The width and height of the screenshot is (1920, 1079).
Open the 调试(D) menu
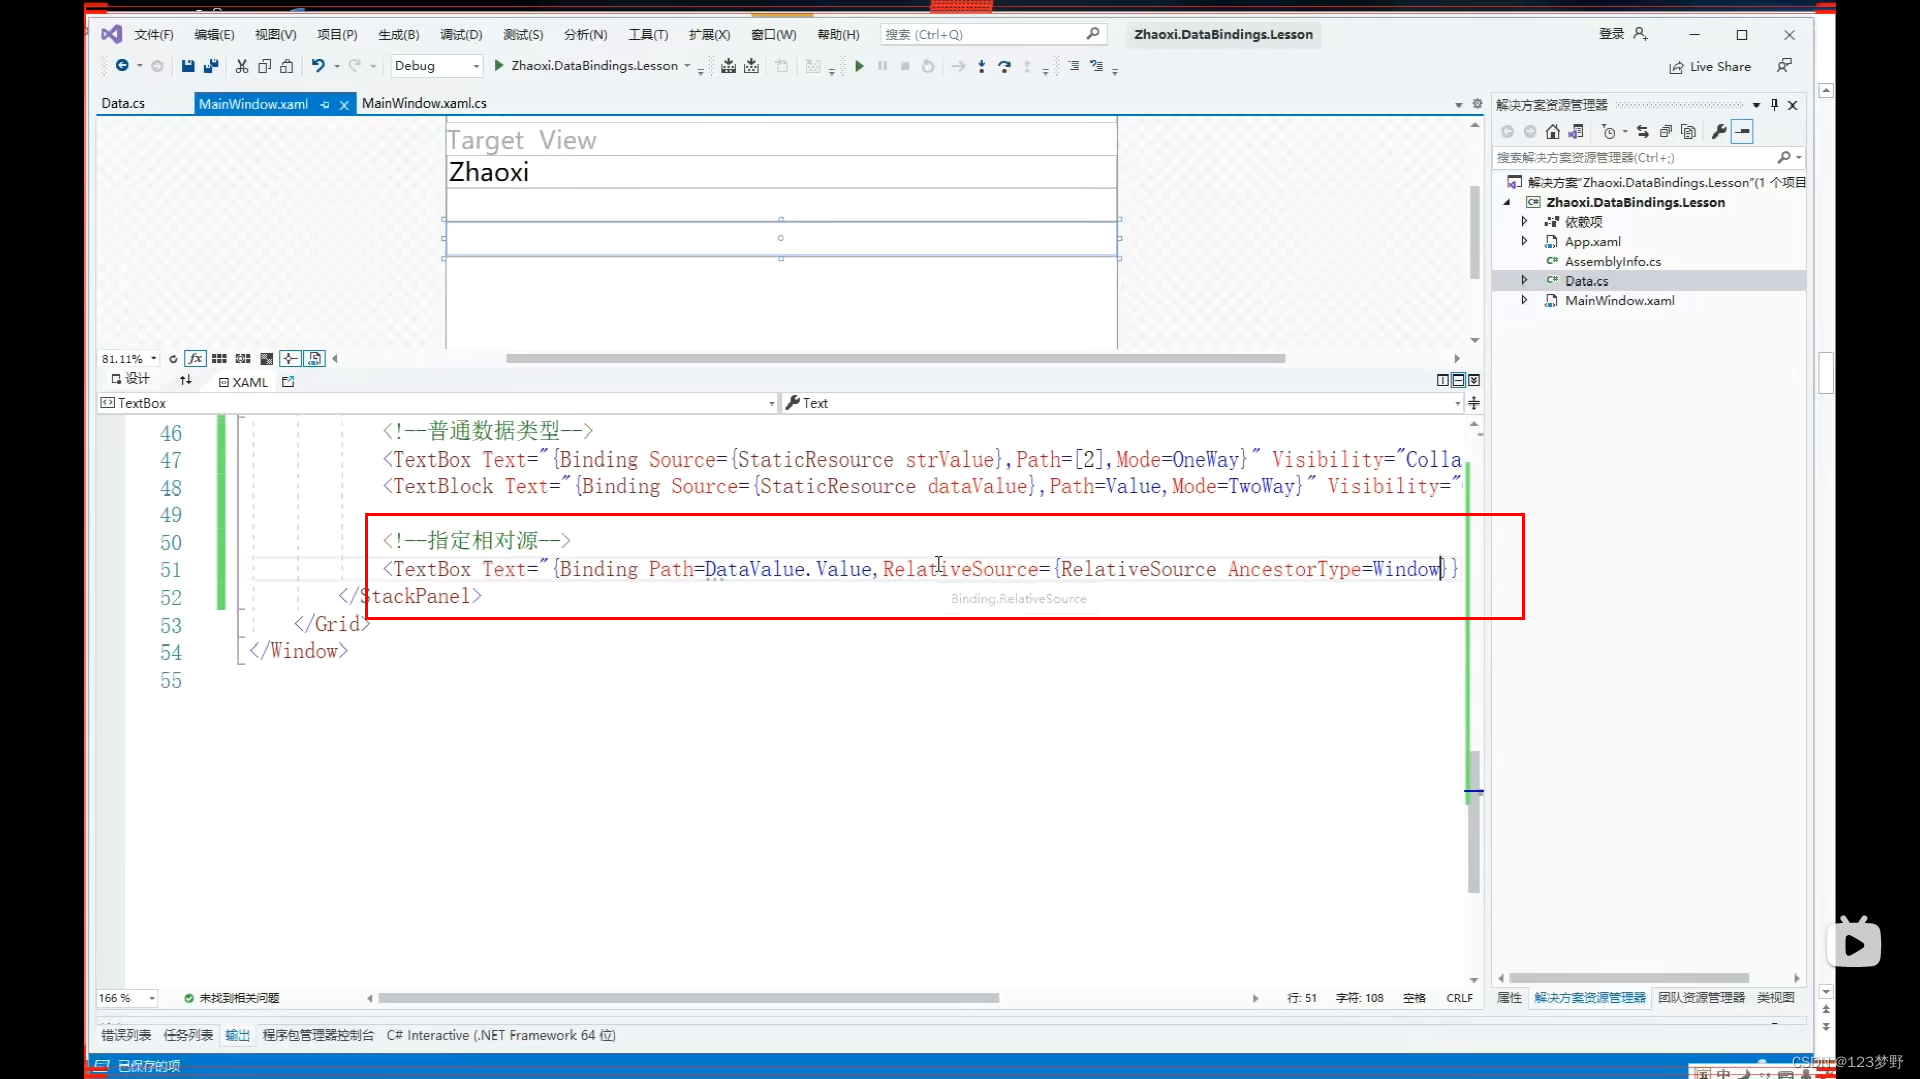click(461, 35)
